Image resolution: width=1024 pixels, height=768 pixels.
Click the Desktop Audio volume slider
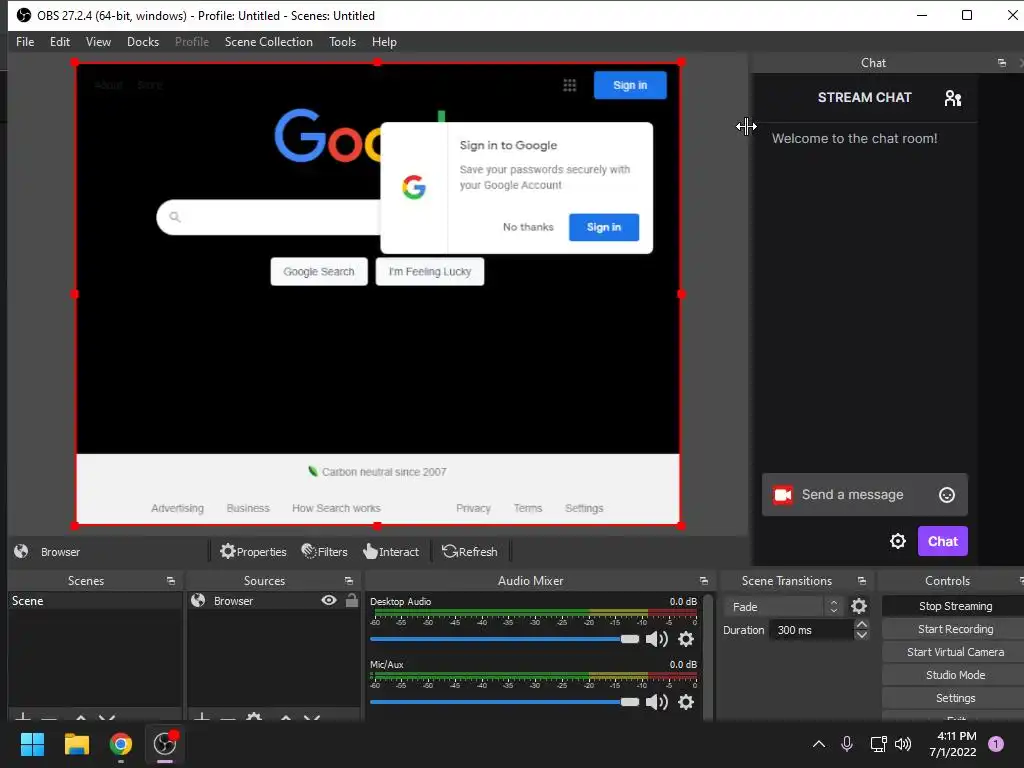point(504,639)
